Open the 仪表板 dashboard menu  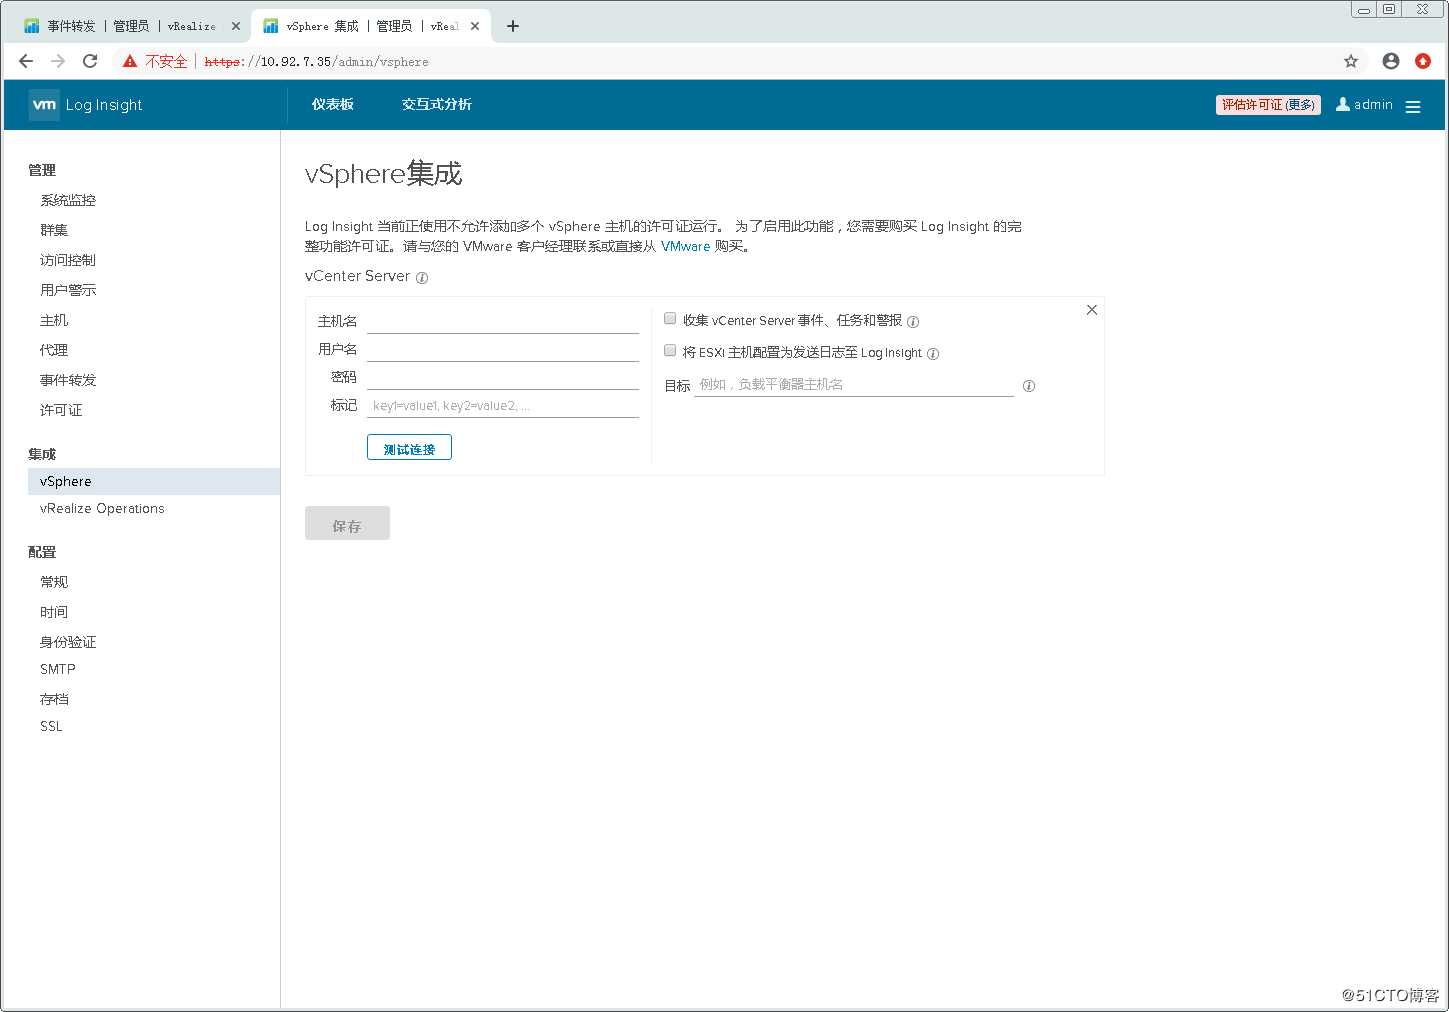(332, 104)
